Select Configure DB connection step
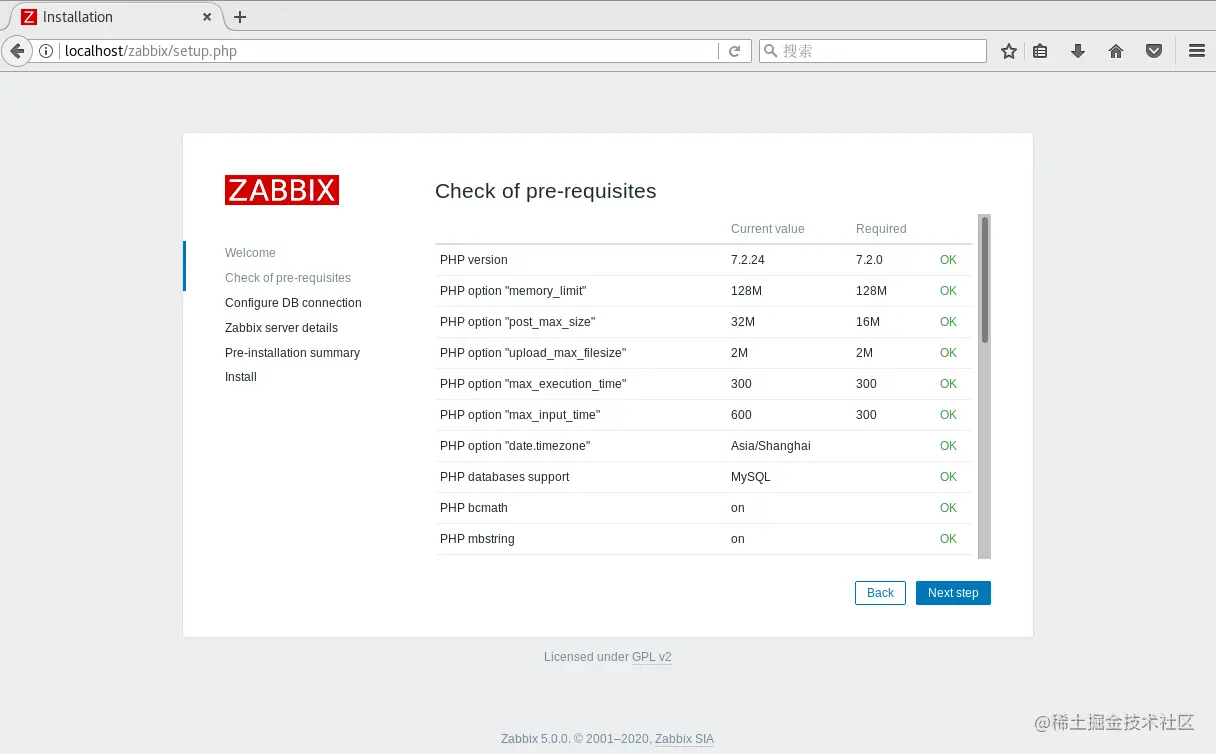Viewport: 1216px width, 754px height. pos(293,303)
